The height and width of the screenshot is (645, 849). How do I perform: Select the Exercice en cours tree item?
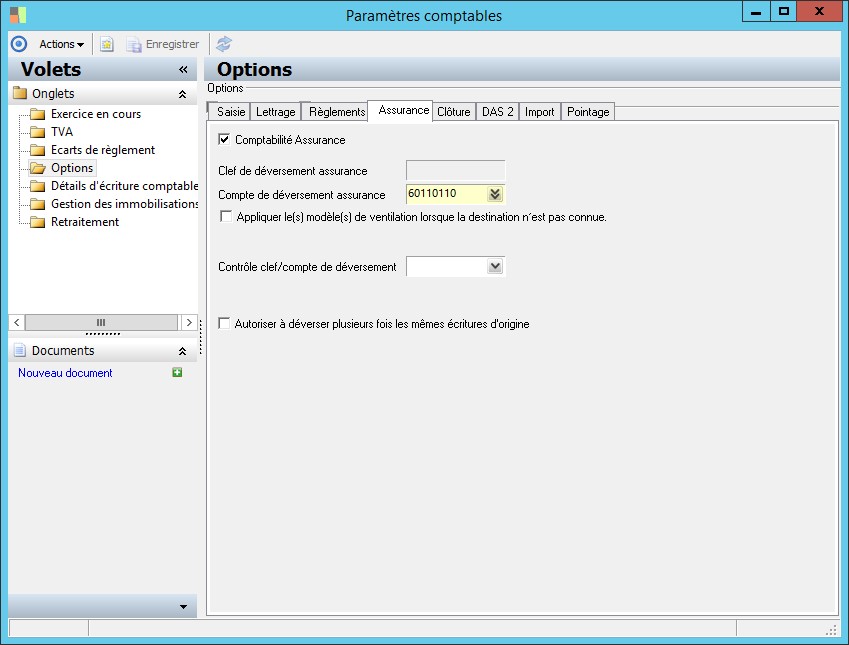tap(96, 114)
